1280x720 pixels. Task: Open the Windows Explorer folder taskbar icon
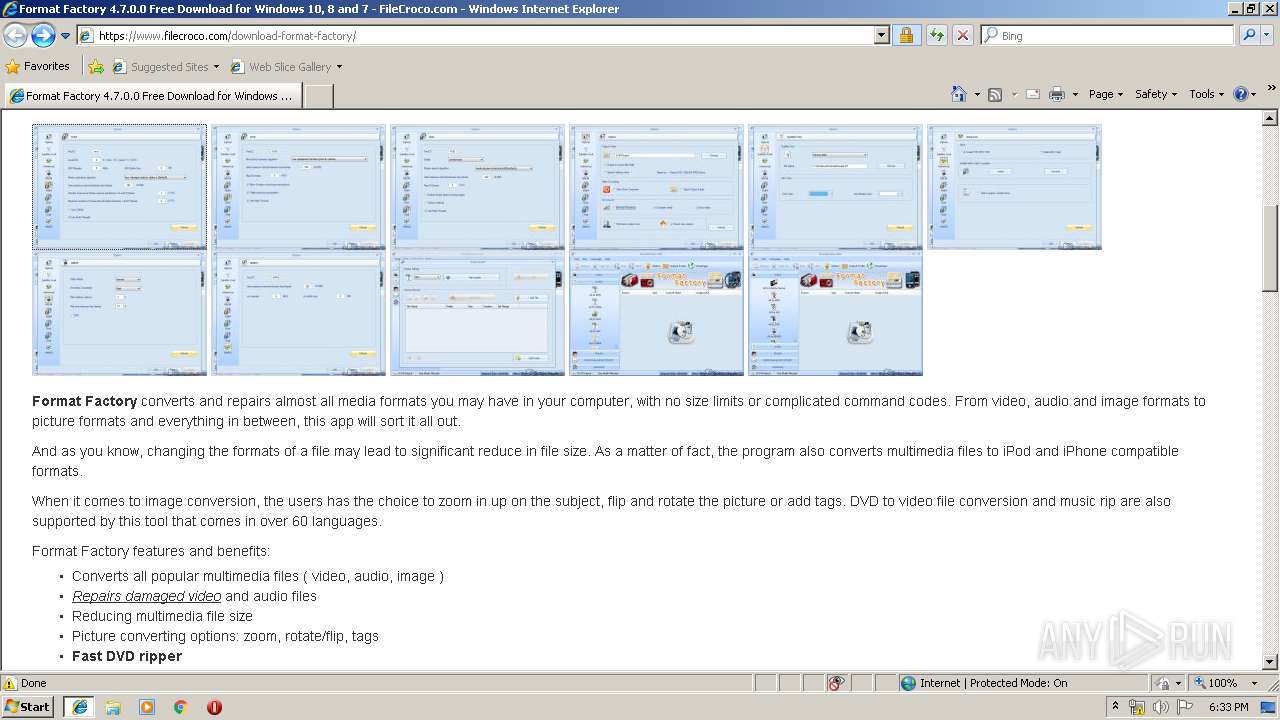coord(113,706)
